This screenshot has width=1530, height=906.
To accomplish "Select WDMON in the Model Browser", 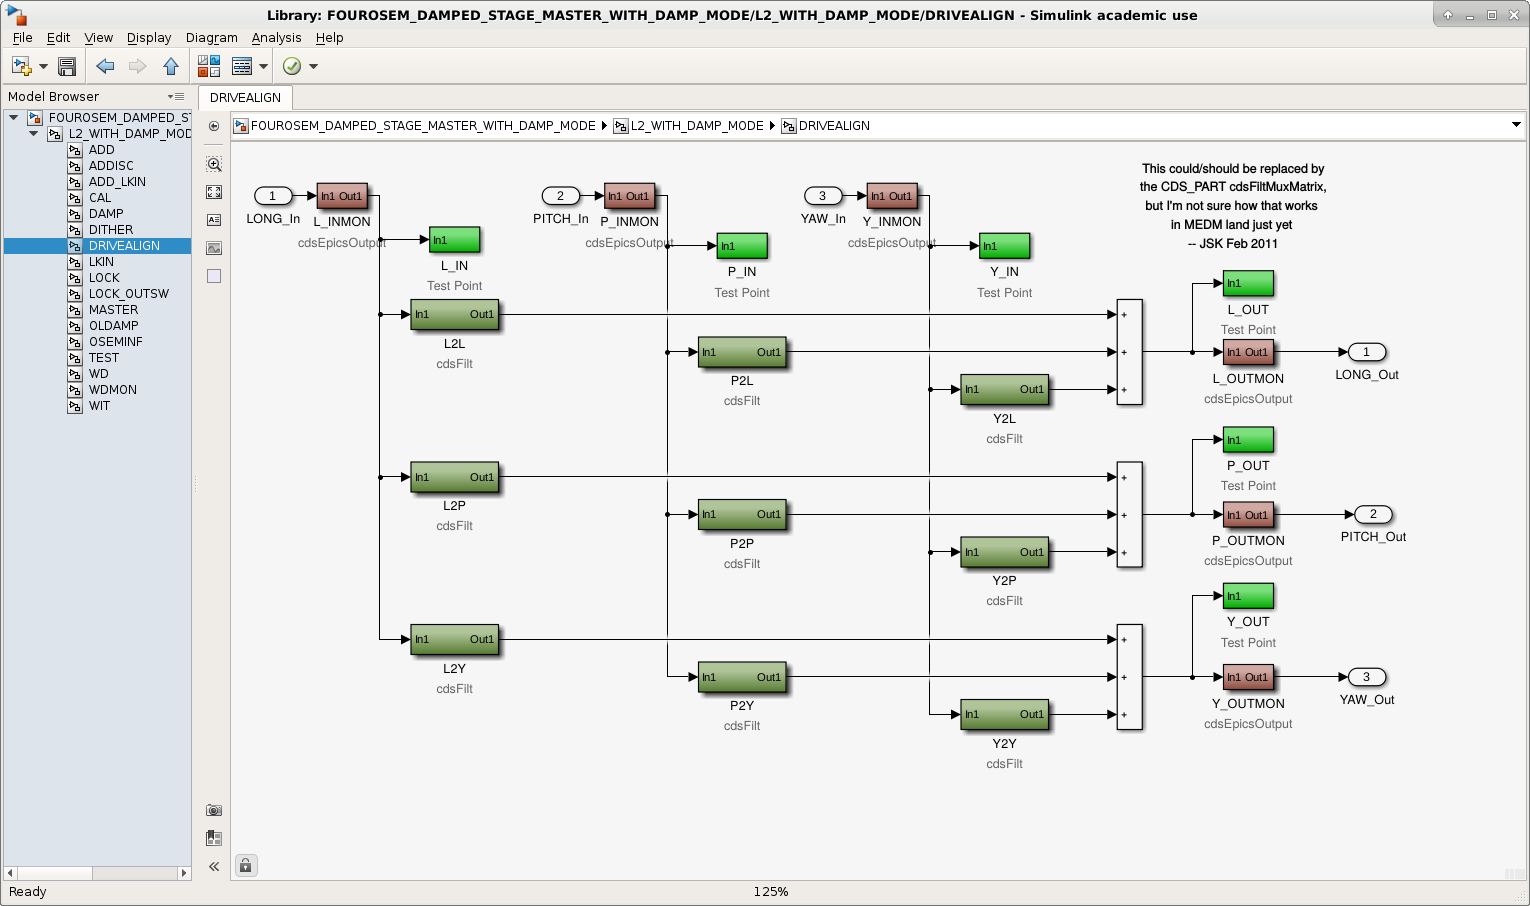I will (x=113, y=390).
